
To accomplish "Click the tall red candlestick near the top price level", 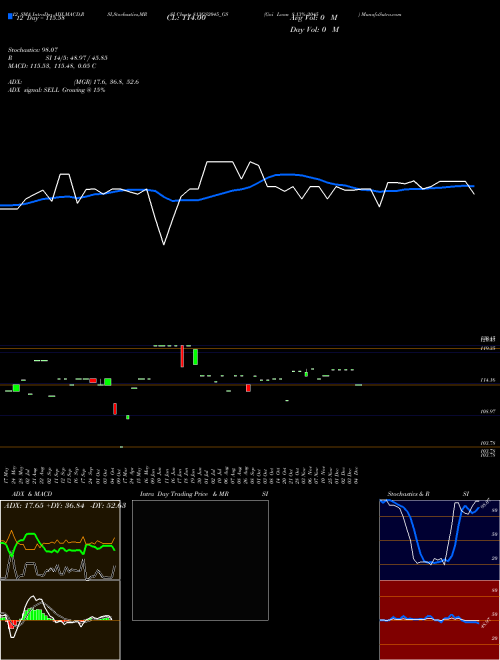I will pyautogui.click(x=182, y=356).
